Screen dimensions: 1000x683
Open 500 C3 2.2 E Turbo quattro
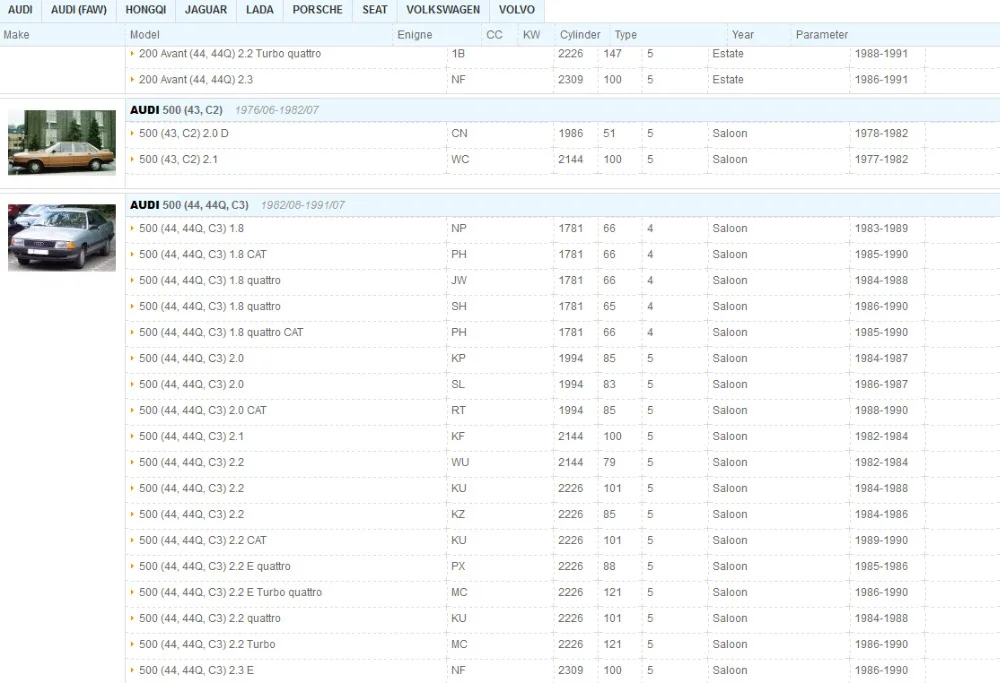click(x=230, y=592)
